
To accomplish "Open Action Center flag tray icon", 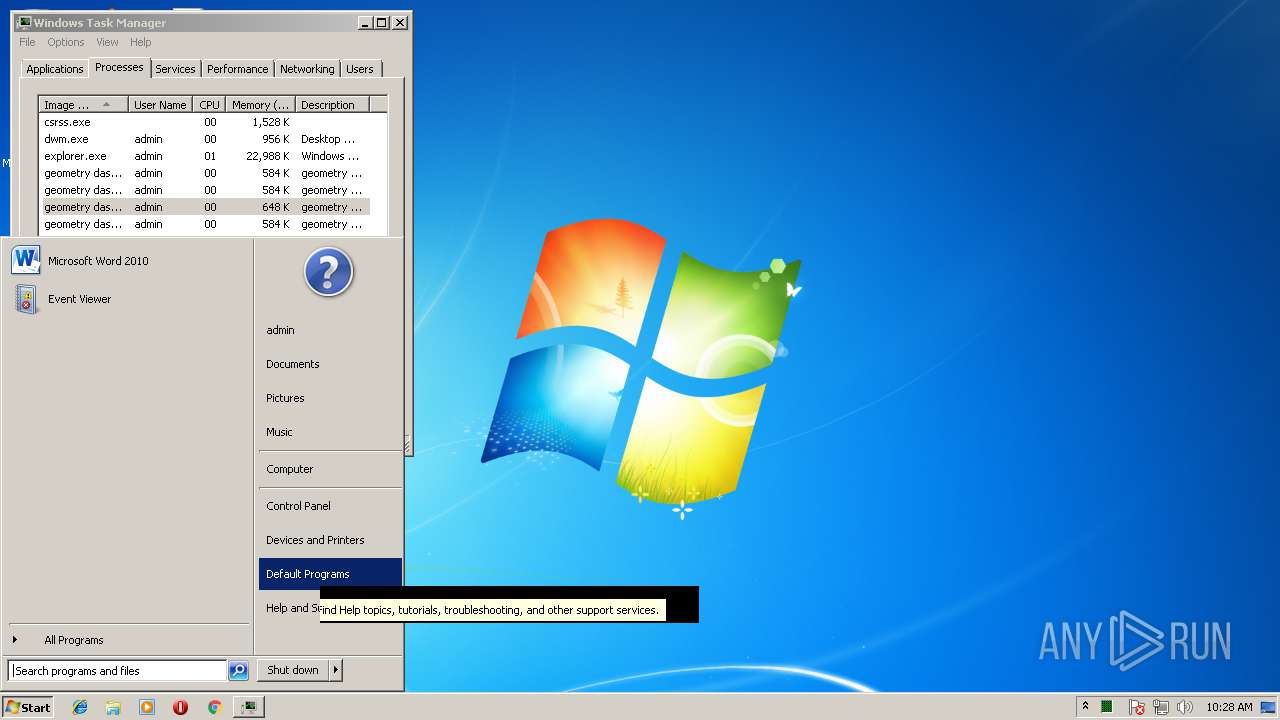I will click(1137, 707).
